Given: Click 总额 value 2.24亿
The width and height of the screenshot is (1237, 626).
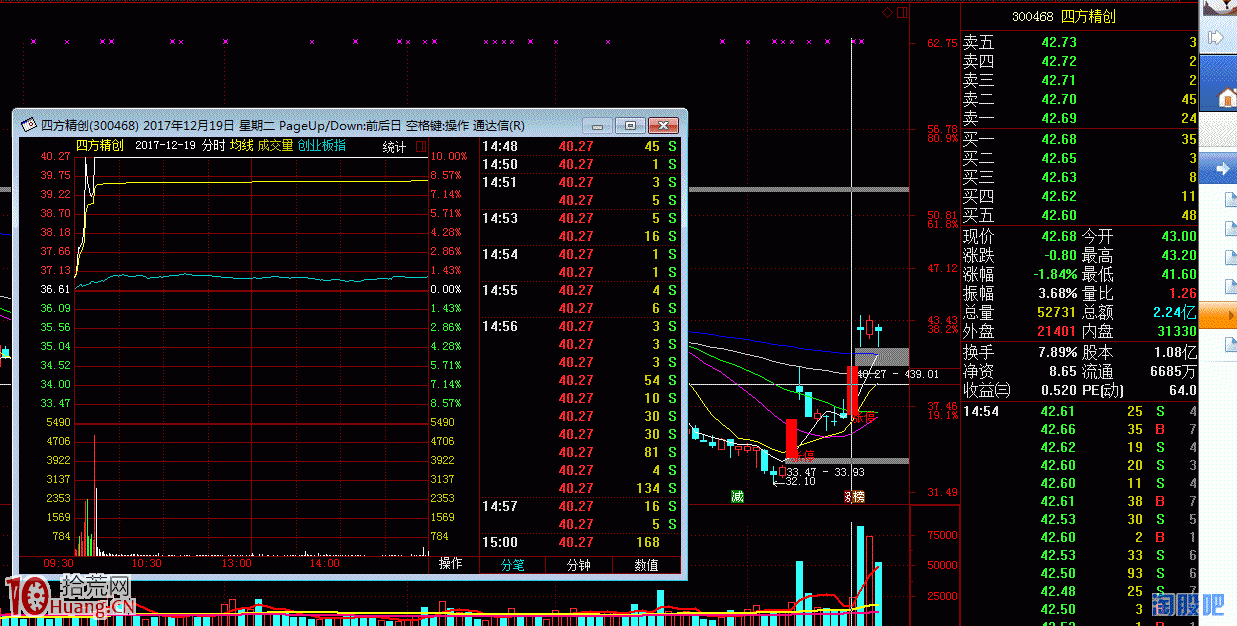Looking at the screenshot, I should tap(1175, 312).
